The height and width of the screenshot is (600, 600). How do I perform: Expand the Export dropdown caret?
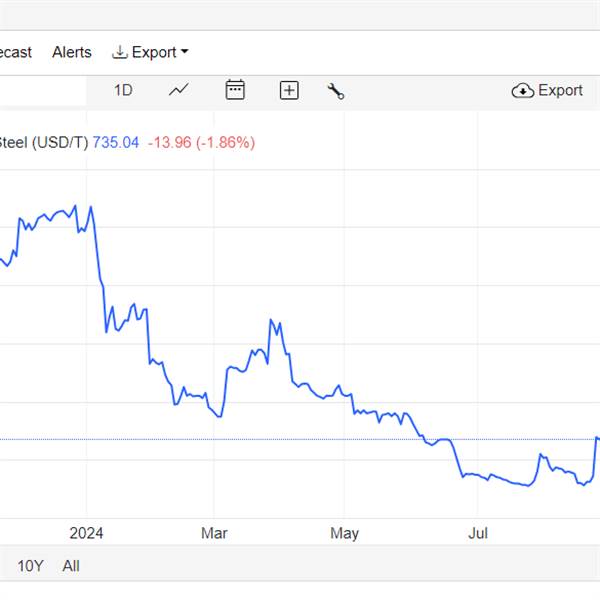(184, 51)
